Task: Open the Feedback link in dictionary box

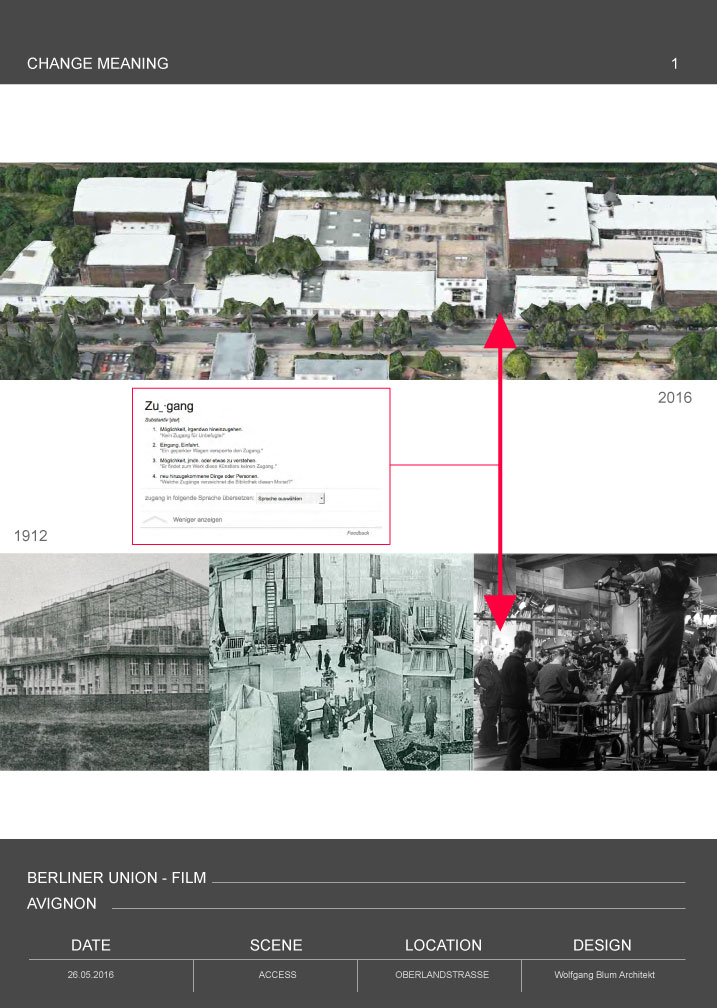Action: pyautogui.click(x=357, y=533)
